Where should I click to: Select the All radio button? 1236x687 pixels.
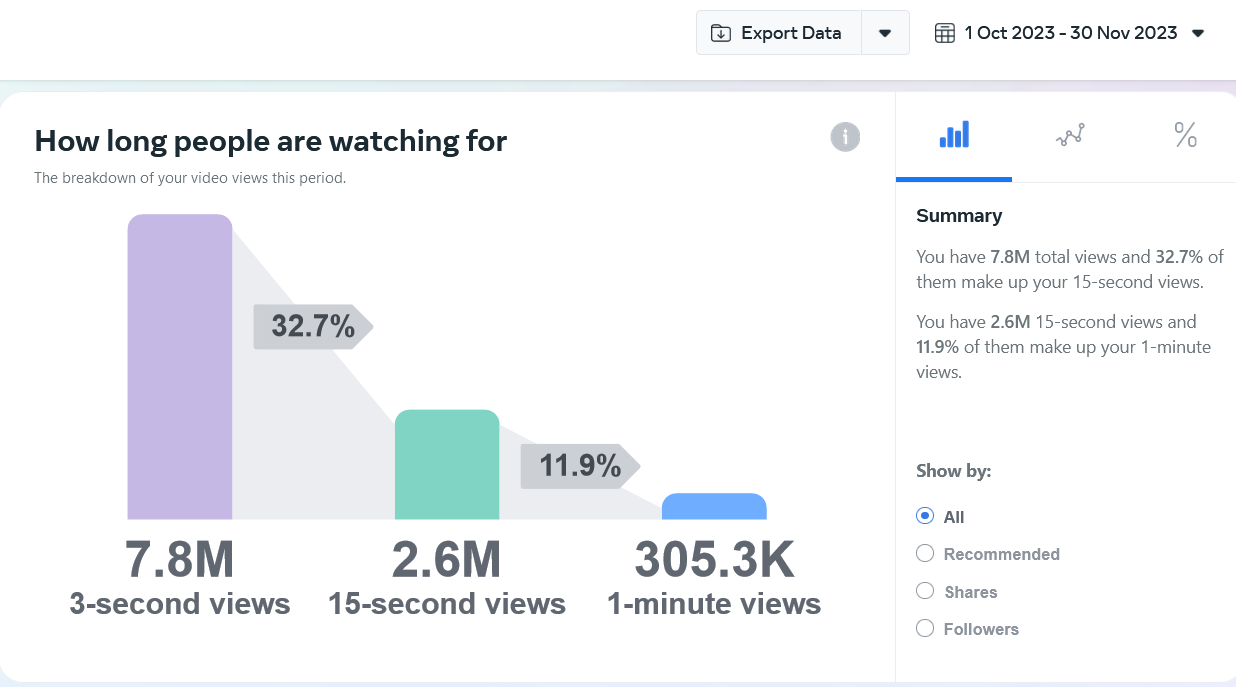(925, 517)
